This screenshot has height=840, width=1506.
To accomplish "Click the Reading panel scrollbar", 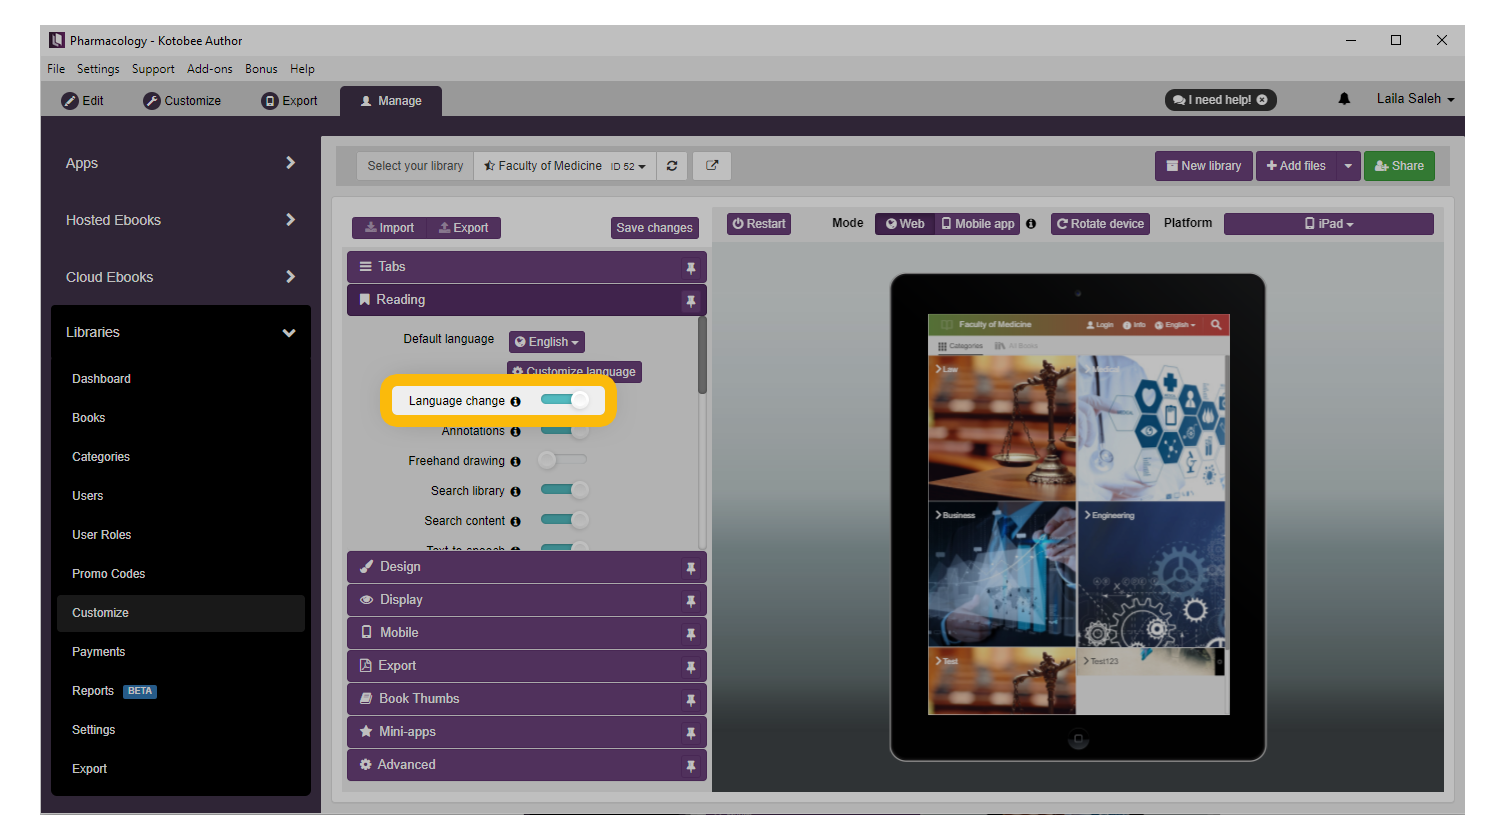I will pos(702,356).
